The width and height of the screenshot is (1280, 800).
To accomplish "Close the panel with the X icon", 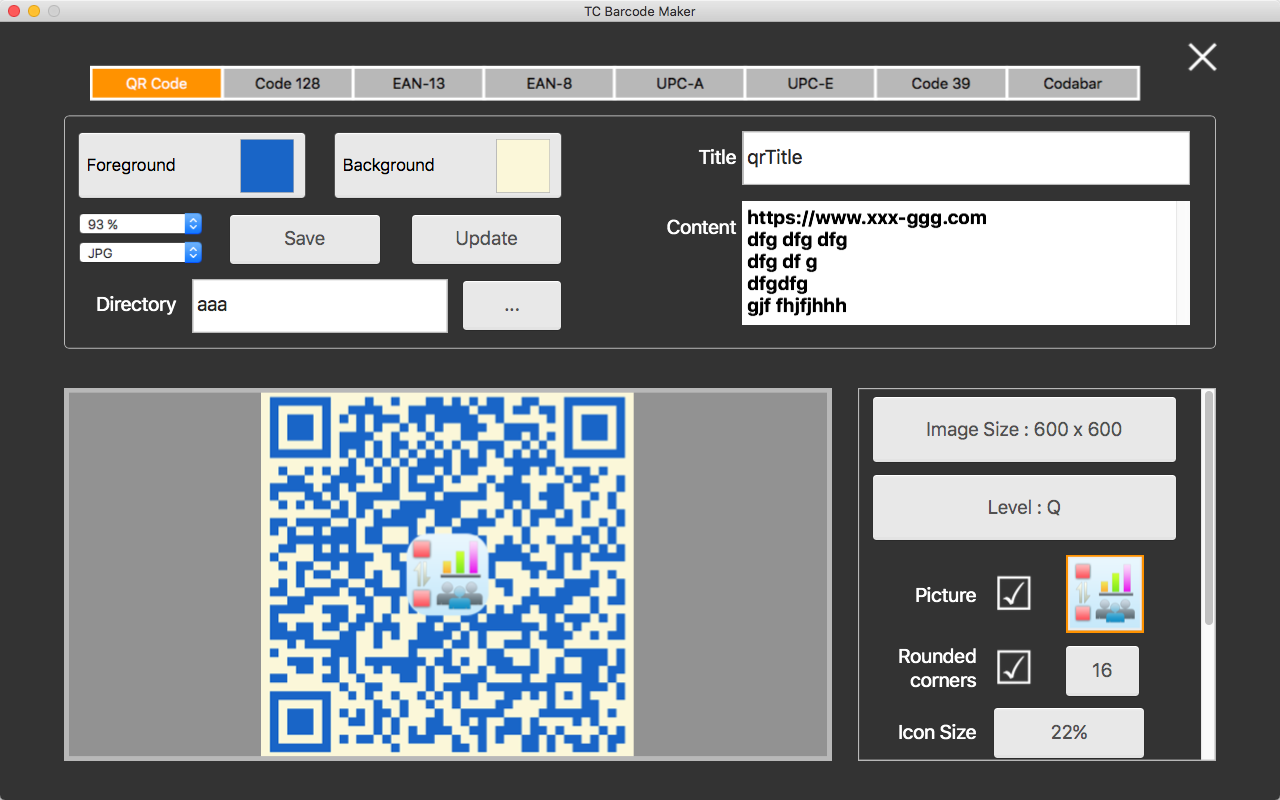I will pyautogui.click(x=1202, y=57).
